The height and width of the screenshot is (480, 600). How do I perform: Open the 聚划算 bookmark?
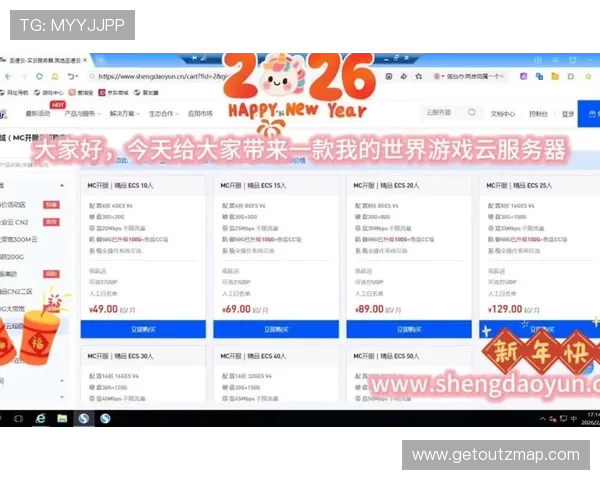click(146, 93)
